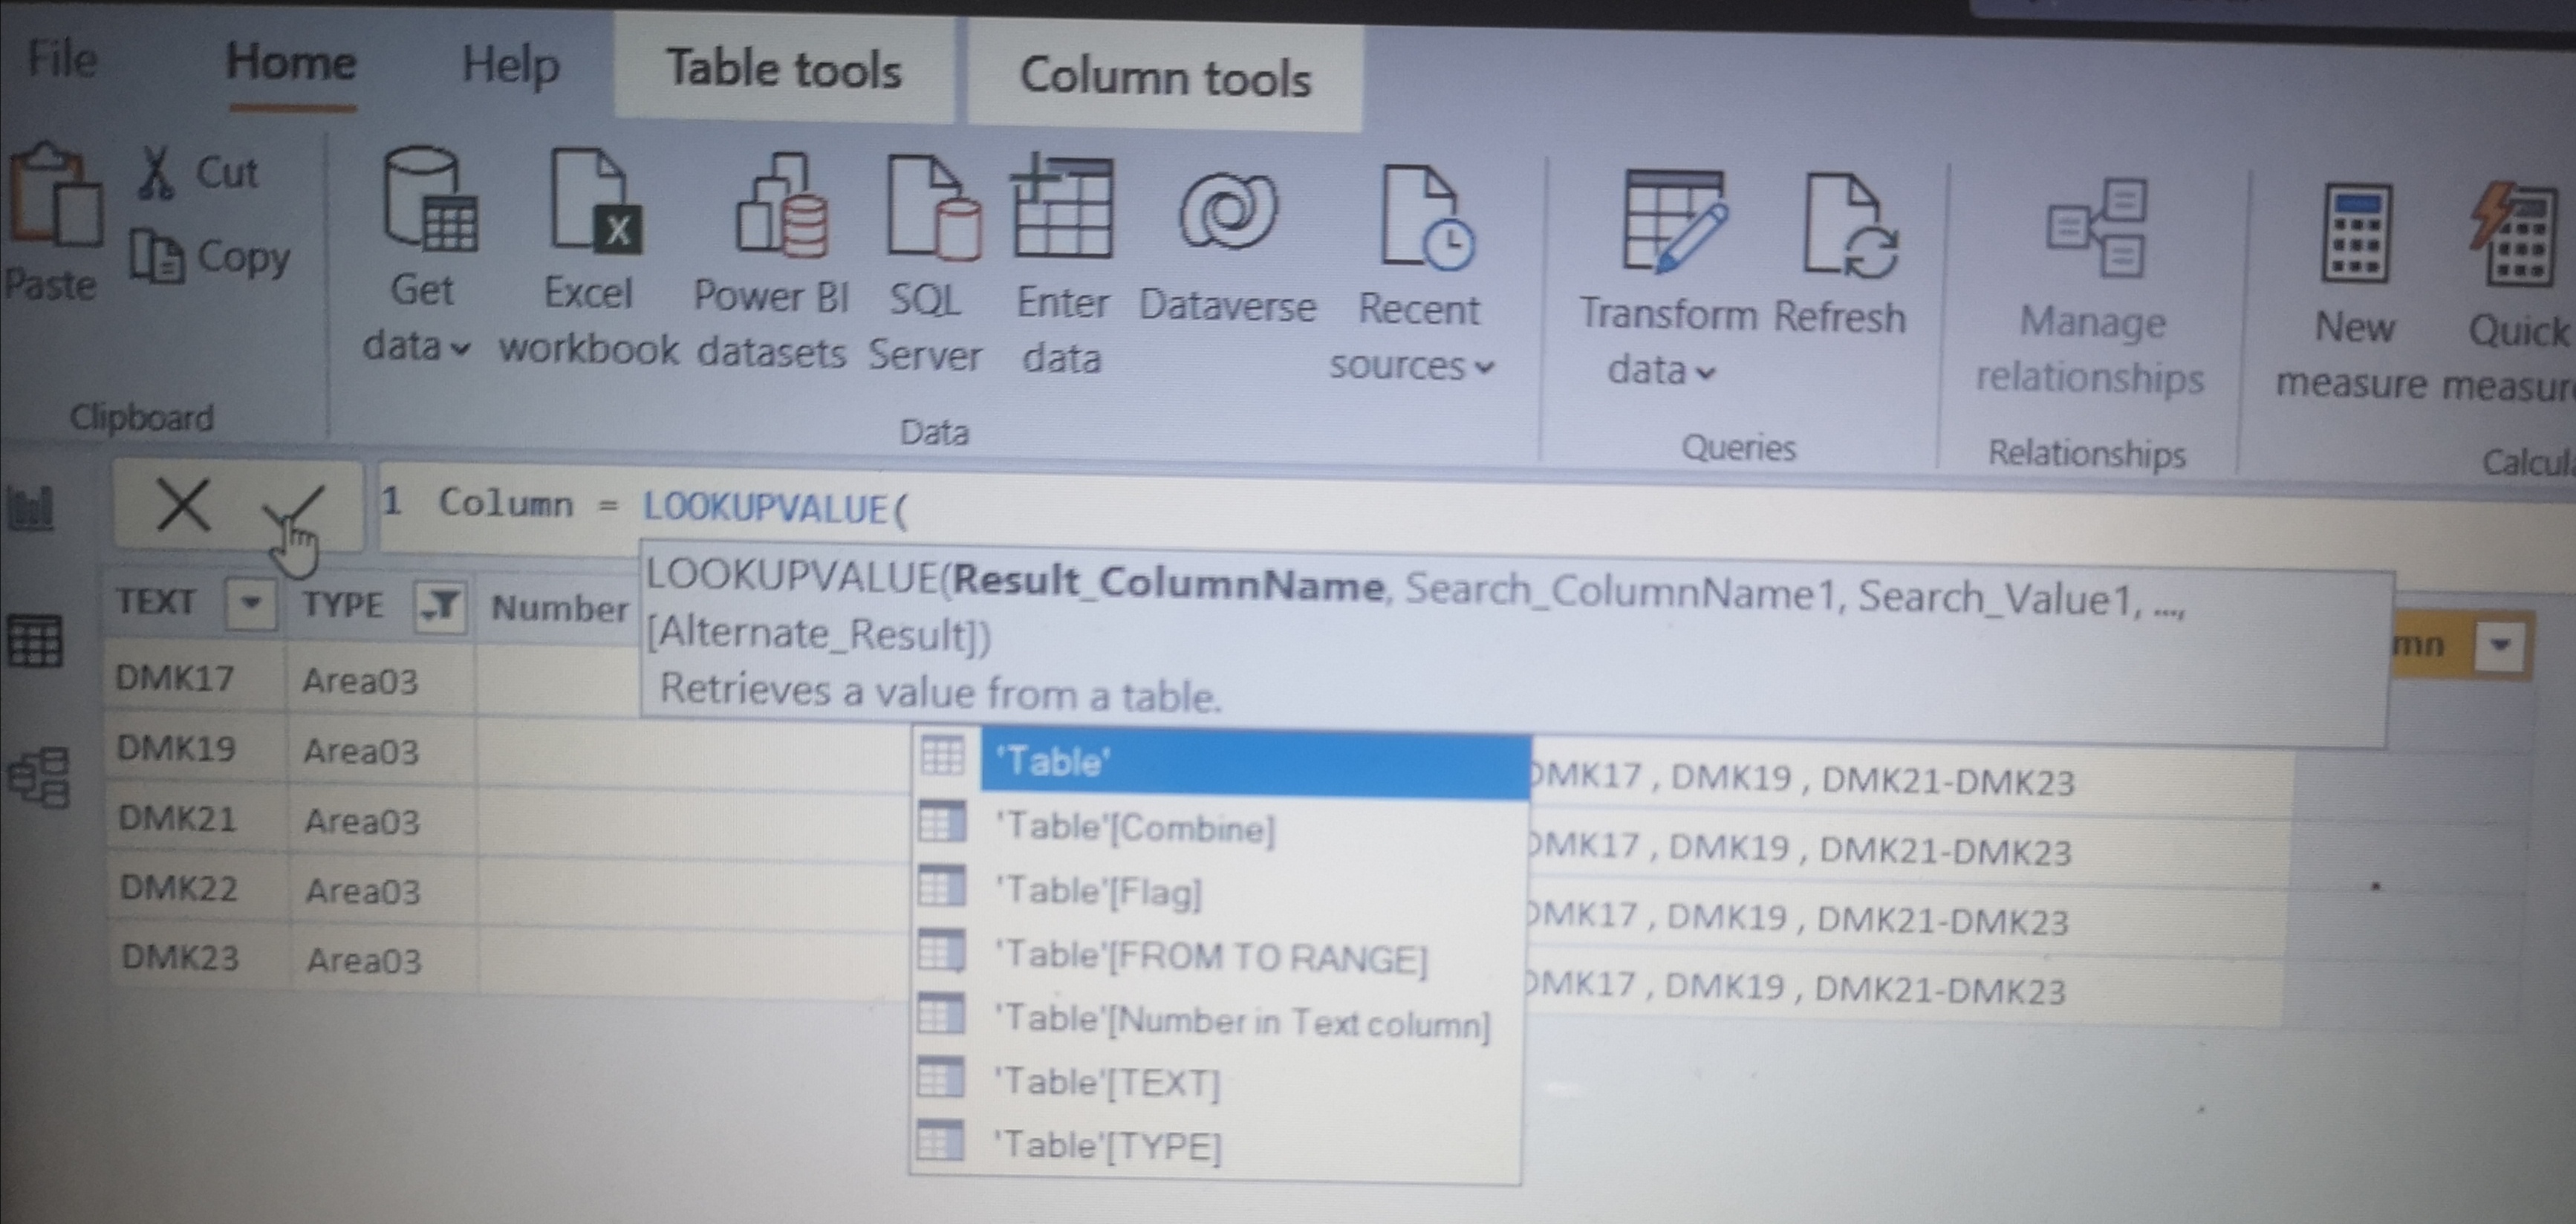Switch to Data view in sidebar
The width and height of the screenshot is (2576, 1224).
35,641
